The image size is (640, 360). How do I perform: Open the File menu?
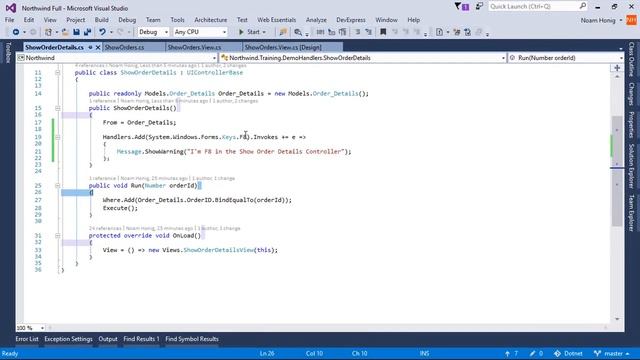click(9, 20)
